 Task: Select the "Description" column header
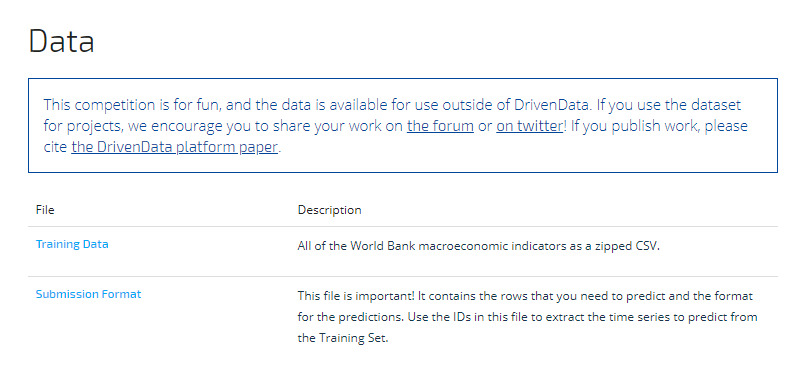(x=329, y=210)
